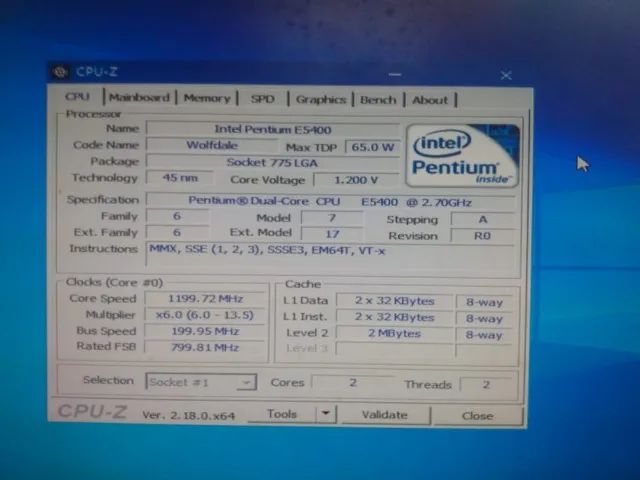Click the Cores count value field
The width and height of the screenshot is (640, 480).
[353, 382]
